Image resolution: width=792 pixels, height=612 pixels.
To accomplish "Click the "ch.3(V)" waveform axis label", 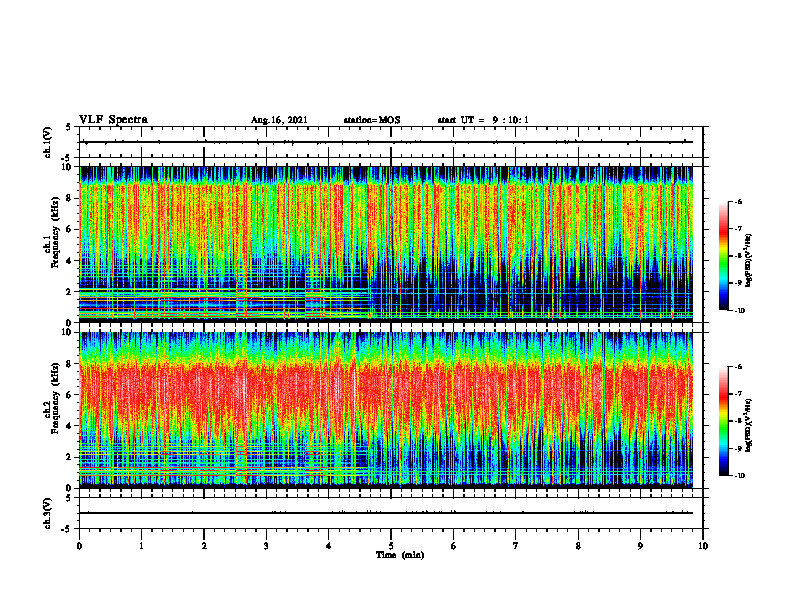I will pos(48,513).
